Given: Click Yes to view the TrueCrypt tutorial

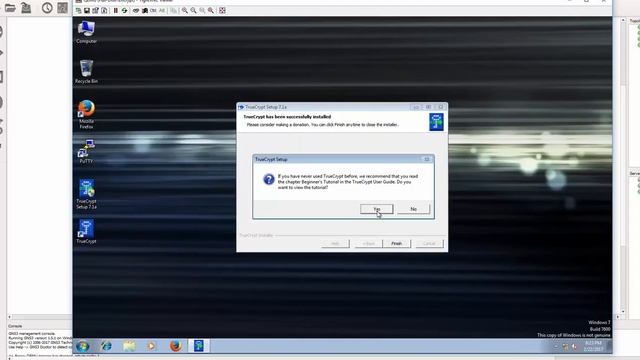Looking at the screenshot, I should [x=377, y=209].
